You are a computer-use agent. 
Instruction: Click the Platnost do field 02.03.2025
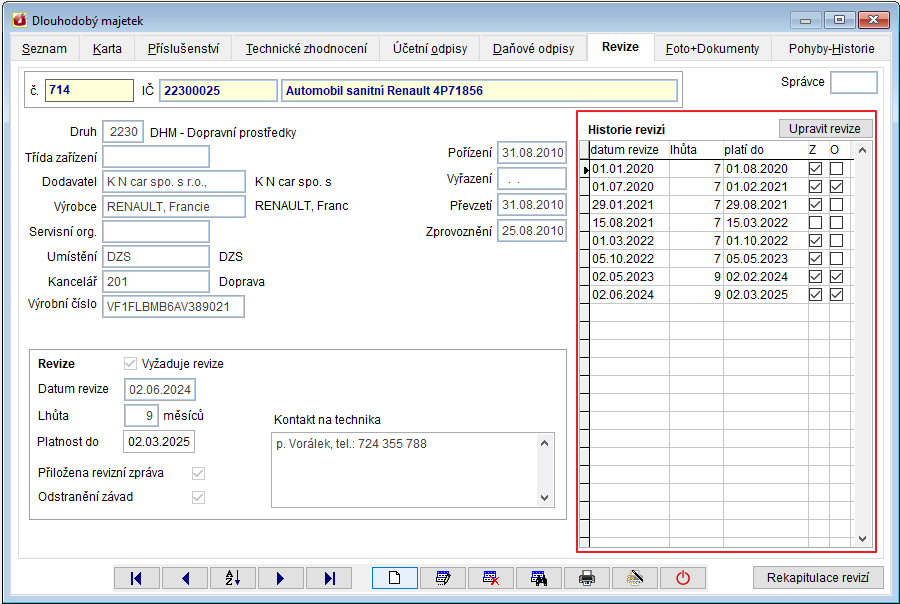(x=159, y=442)
